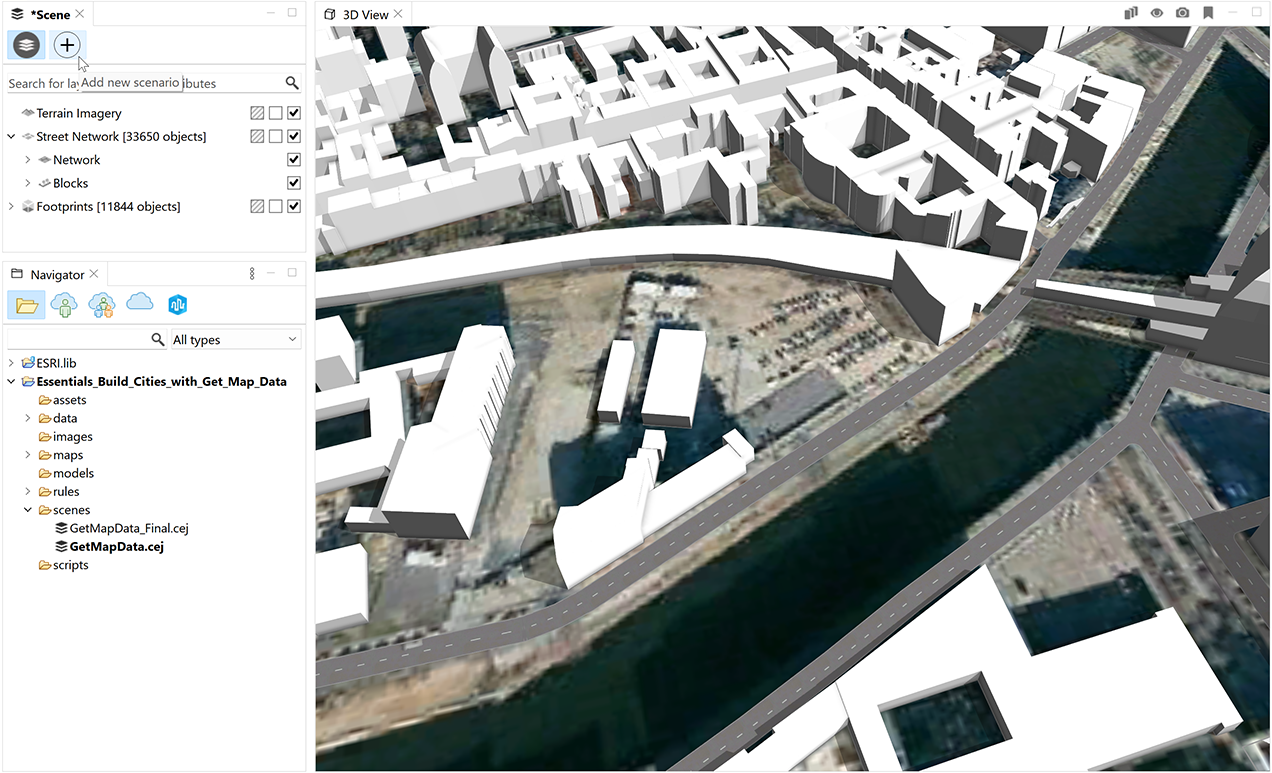The width and height of the screenshot is (1272, 773).
Task: Open the 3D View visibility eye settings
Action: pyautogui.click(x=1157, y=13)
